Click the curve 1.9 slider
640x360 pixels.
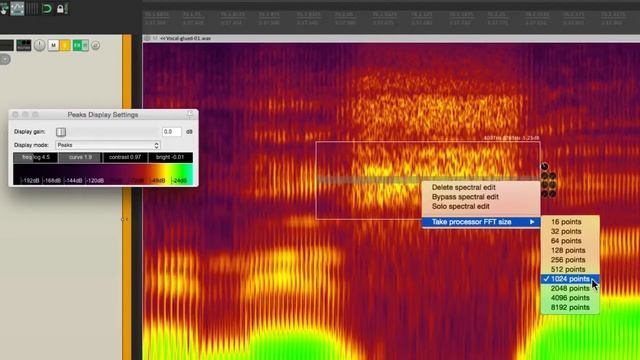80,157
